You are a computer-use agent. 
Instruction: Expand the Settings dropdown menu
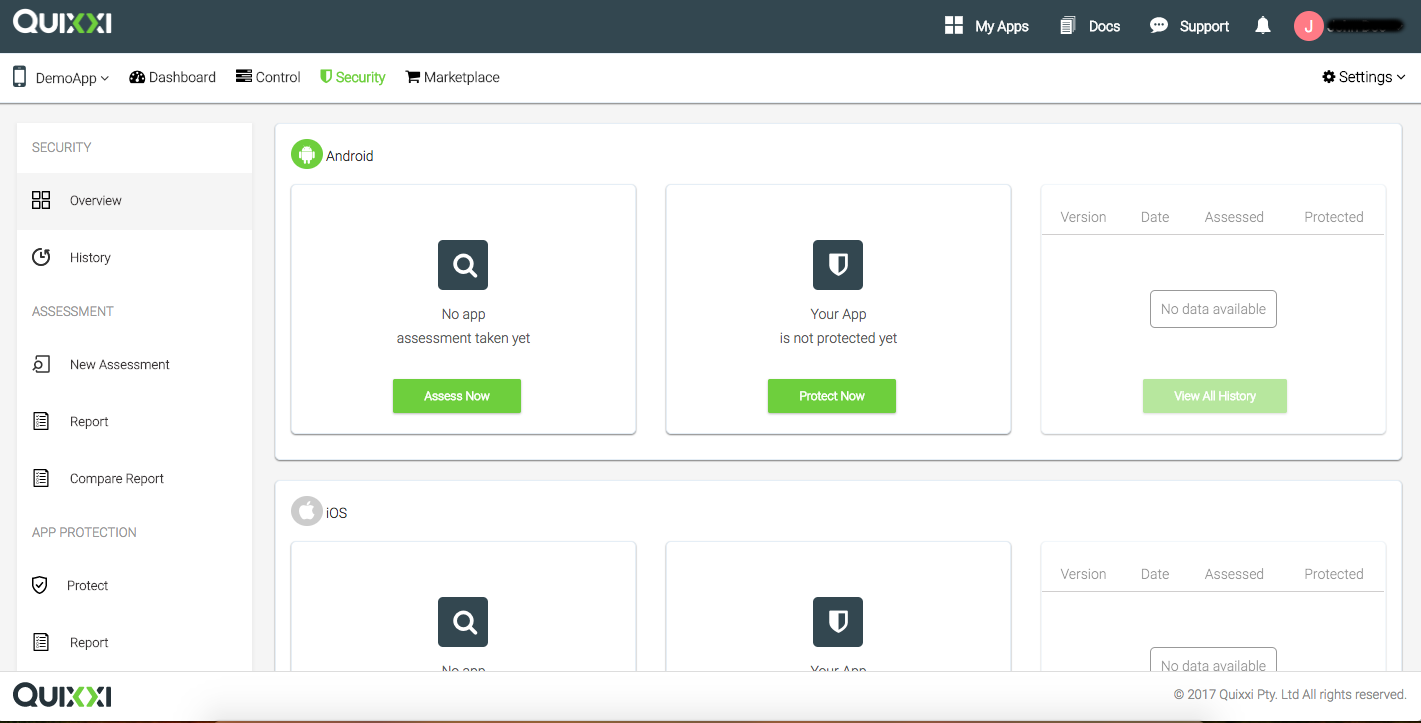(1363, 77)
